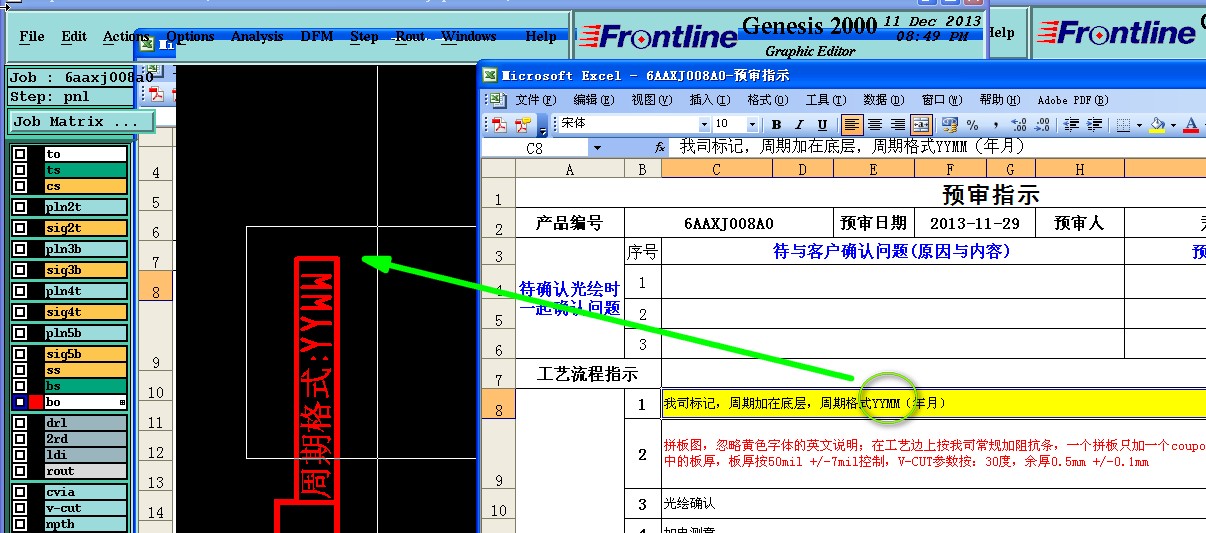Image resolution: width=1206 pixels, height=533 pixels.
Task: Open the 文件(F) menu in Excel
Action: tap(535, 100)
